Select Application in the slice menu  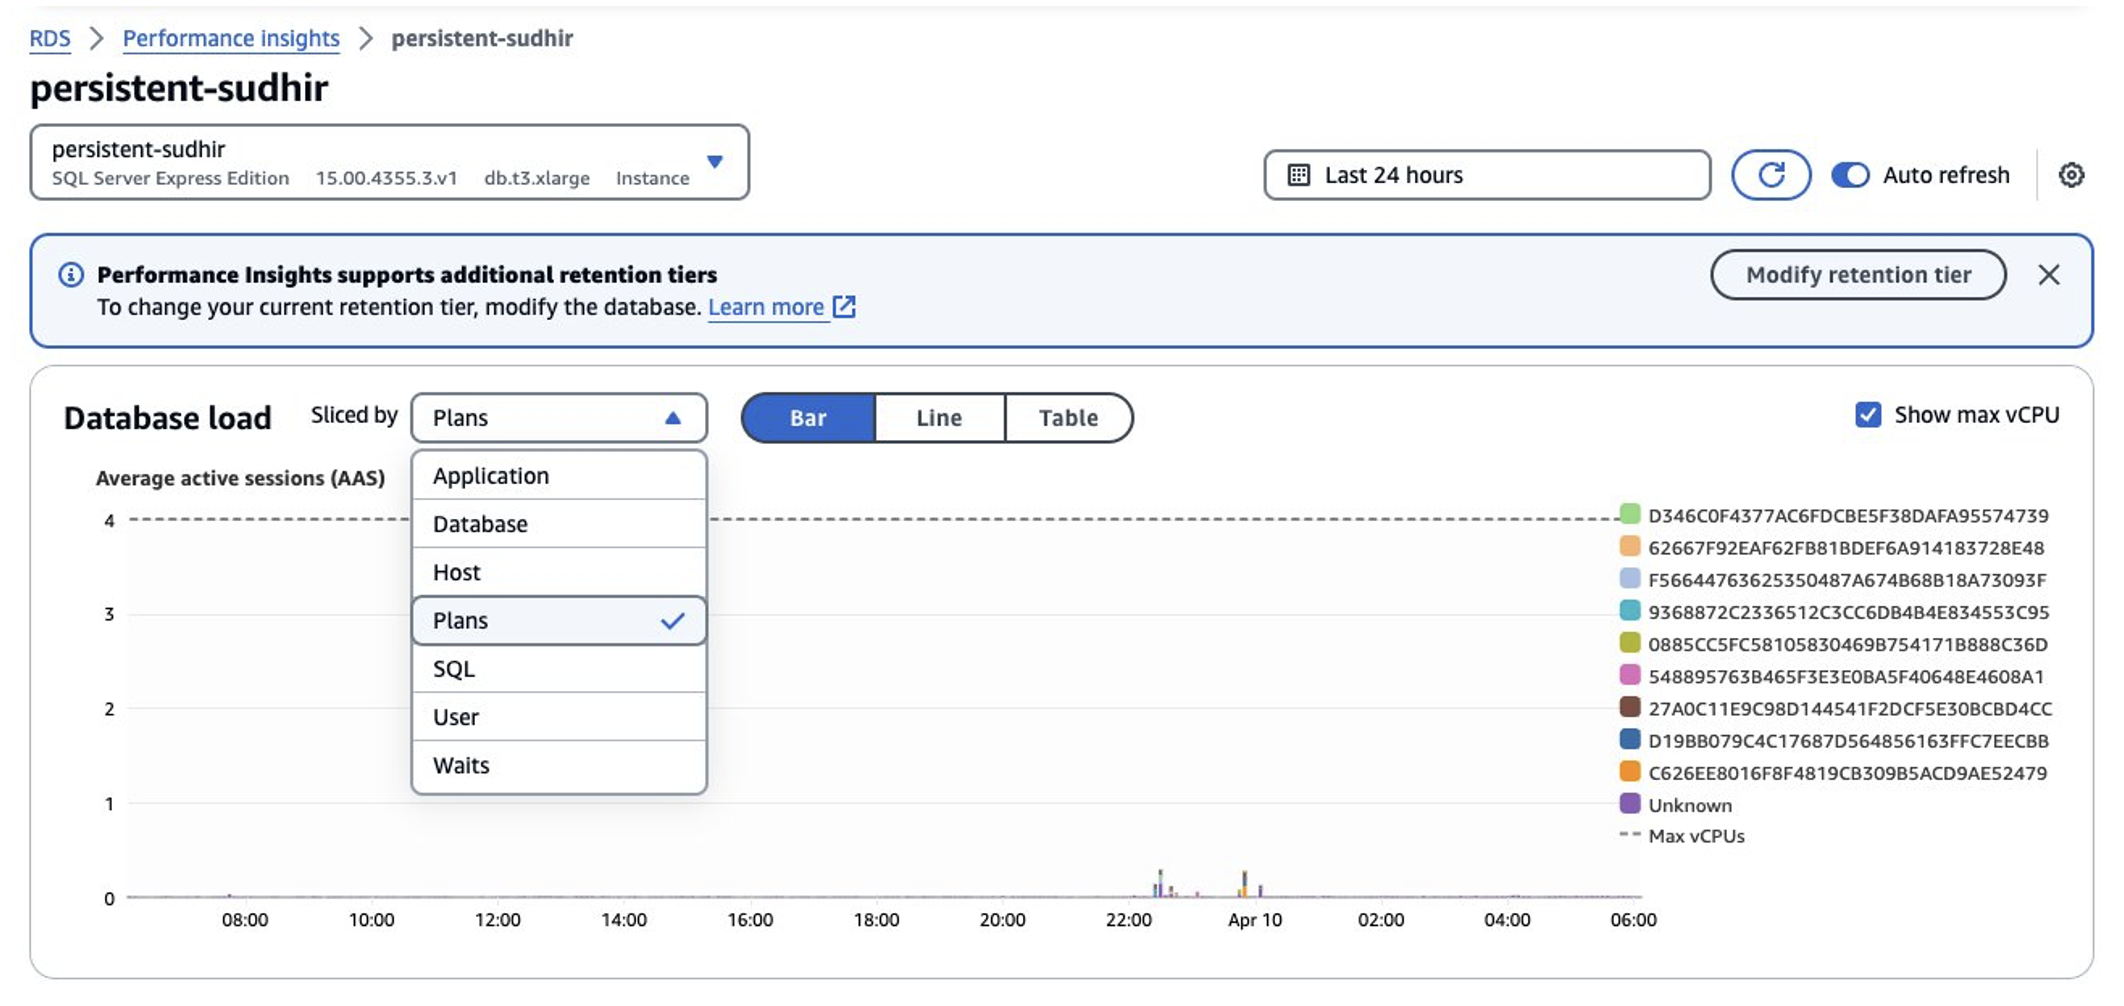pyautogui.click(x=559, y=476)
